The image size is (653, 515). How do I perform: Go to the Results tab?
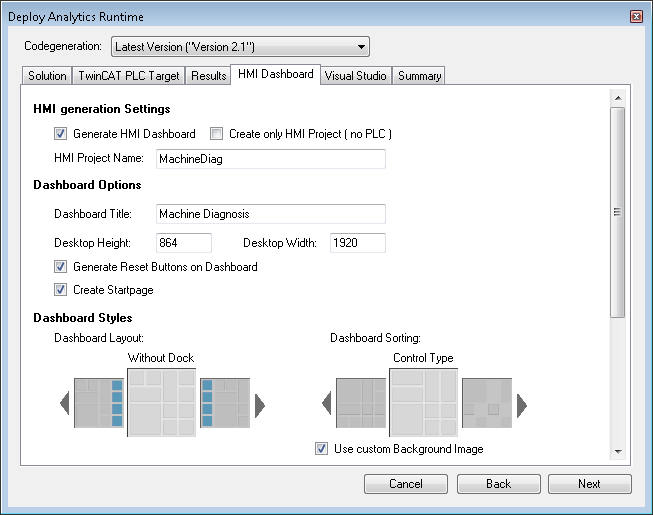209,76
